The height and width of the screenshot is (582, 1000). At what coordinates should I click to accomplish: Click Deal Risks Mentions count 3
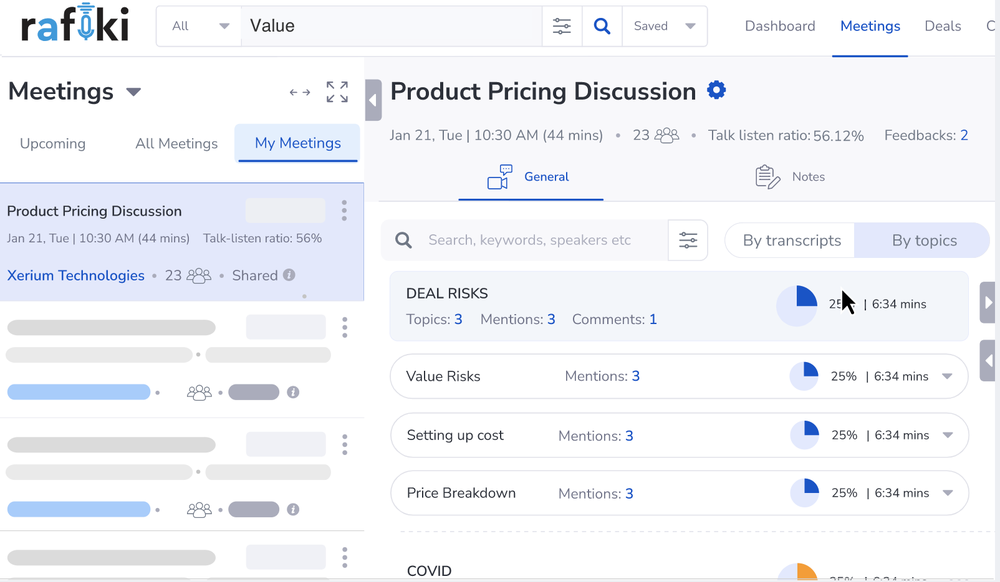coord(551,319)
